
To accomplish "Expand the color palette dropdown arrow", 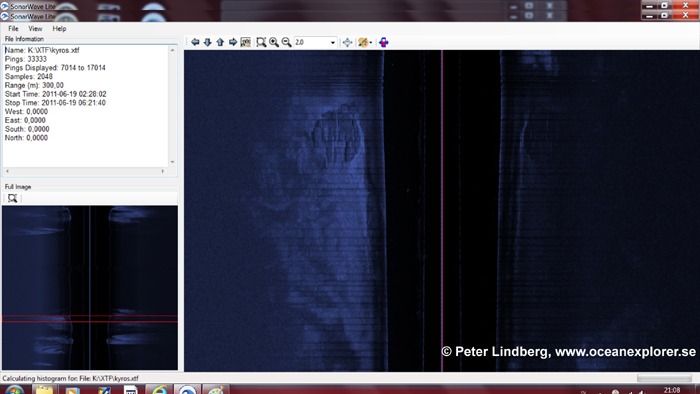I will point(371,43).
